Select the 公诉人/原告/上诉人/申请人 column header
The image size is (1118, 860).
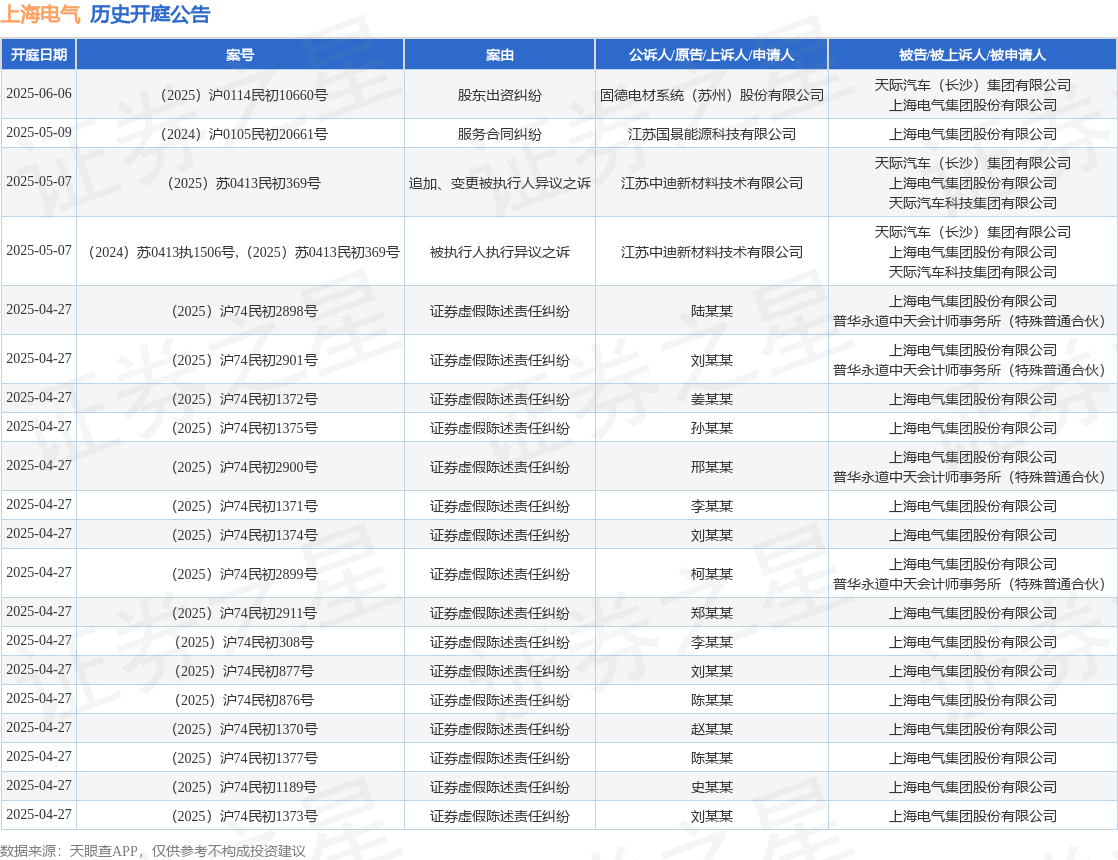pyautogui.click(x=712, y=55)
